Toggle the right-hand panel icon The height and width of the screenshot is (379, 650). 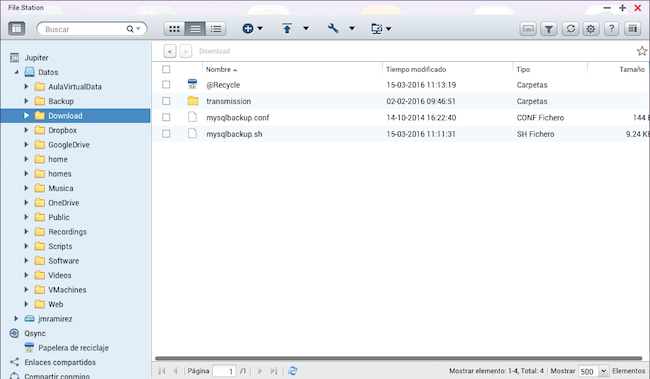[633, 29]
